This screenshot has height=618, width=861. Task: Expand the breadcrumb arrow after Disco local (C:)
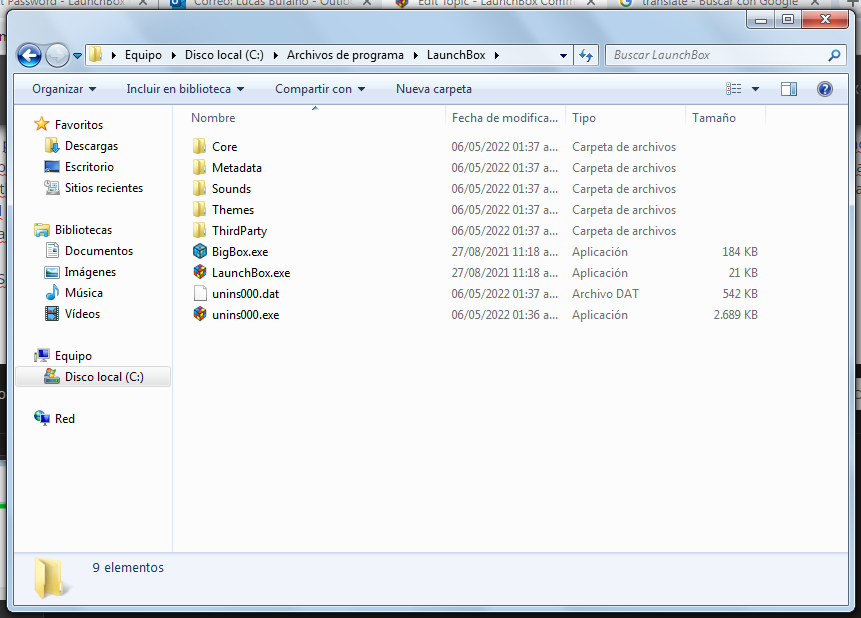(x=275, y=55)
